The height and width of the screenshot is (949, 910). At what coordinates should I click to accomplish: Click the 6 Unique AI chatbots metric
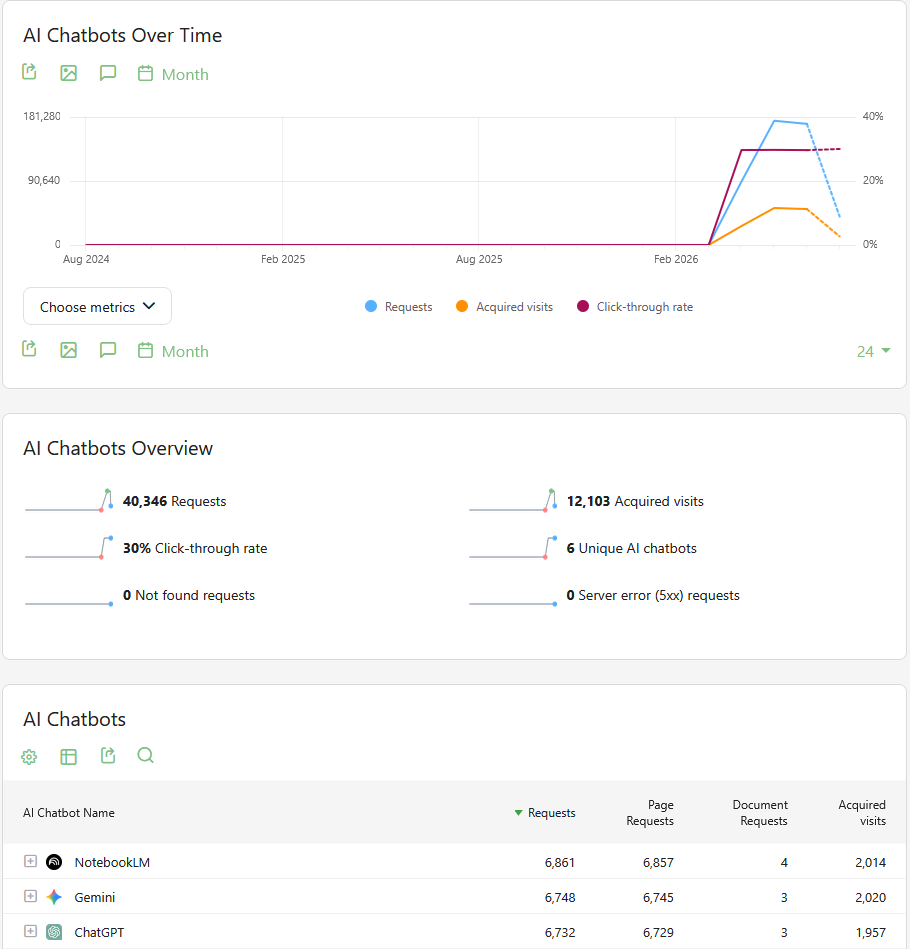(x=631, y=548)
